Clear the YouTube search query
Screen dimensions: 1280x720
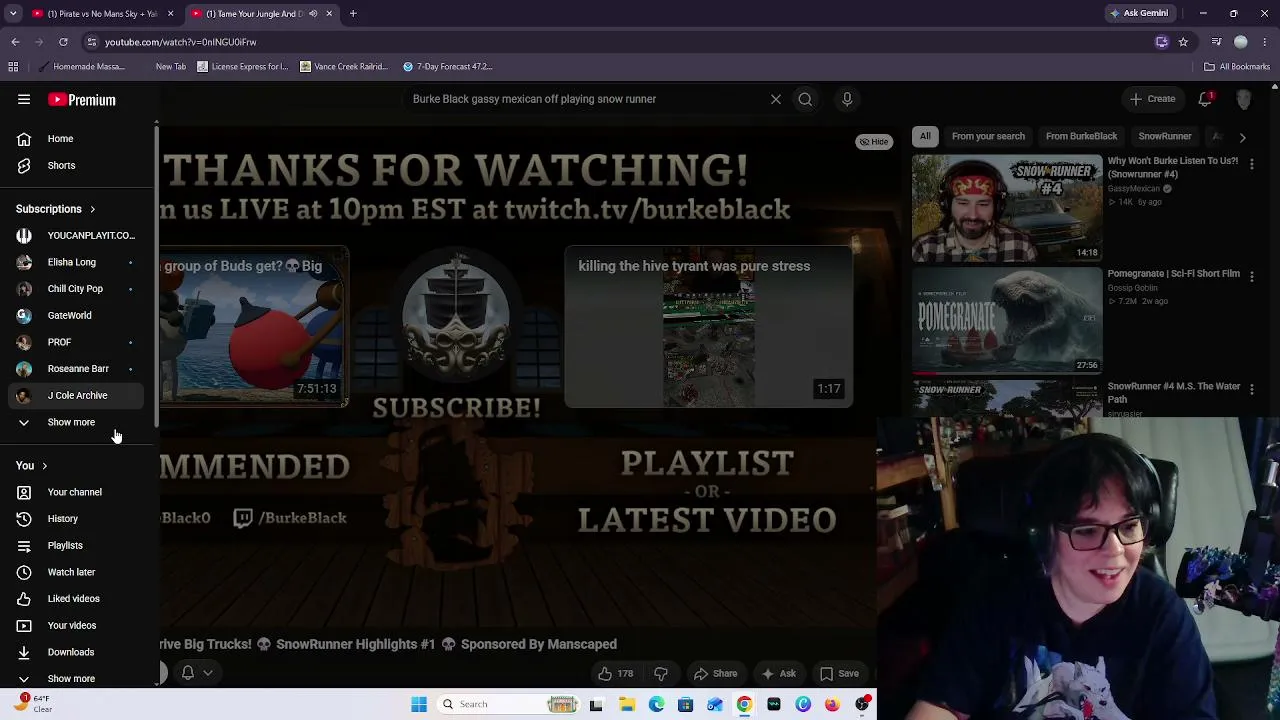775,99
